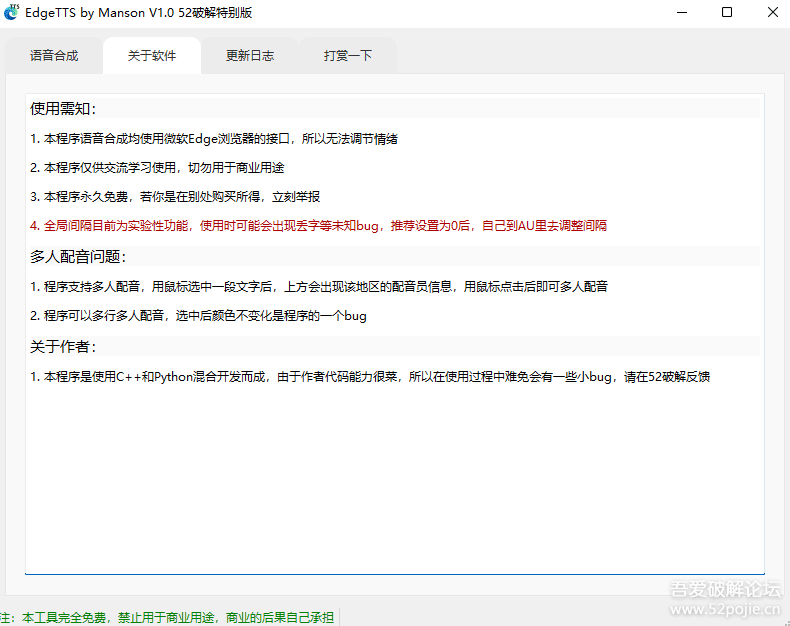Click the EdgeTTS by Manson window title
790x626 pixels.
pos(139,13)
